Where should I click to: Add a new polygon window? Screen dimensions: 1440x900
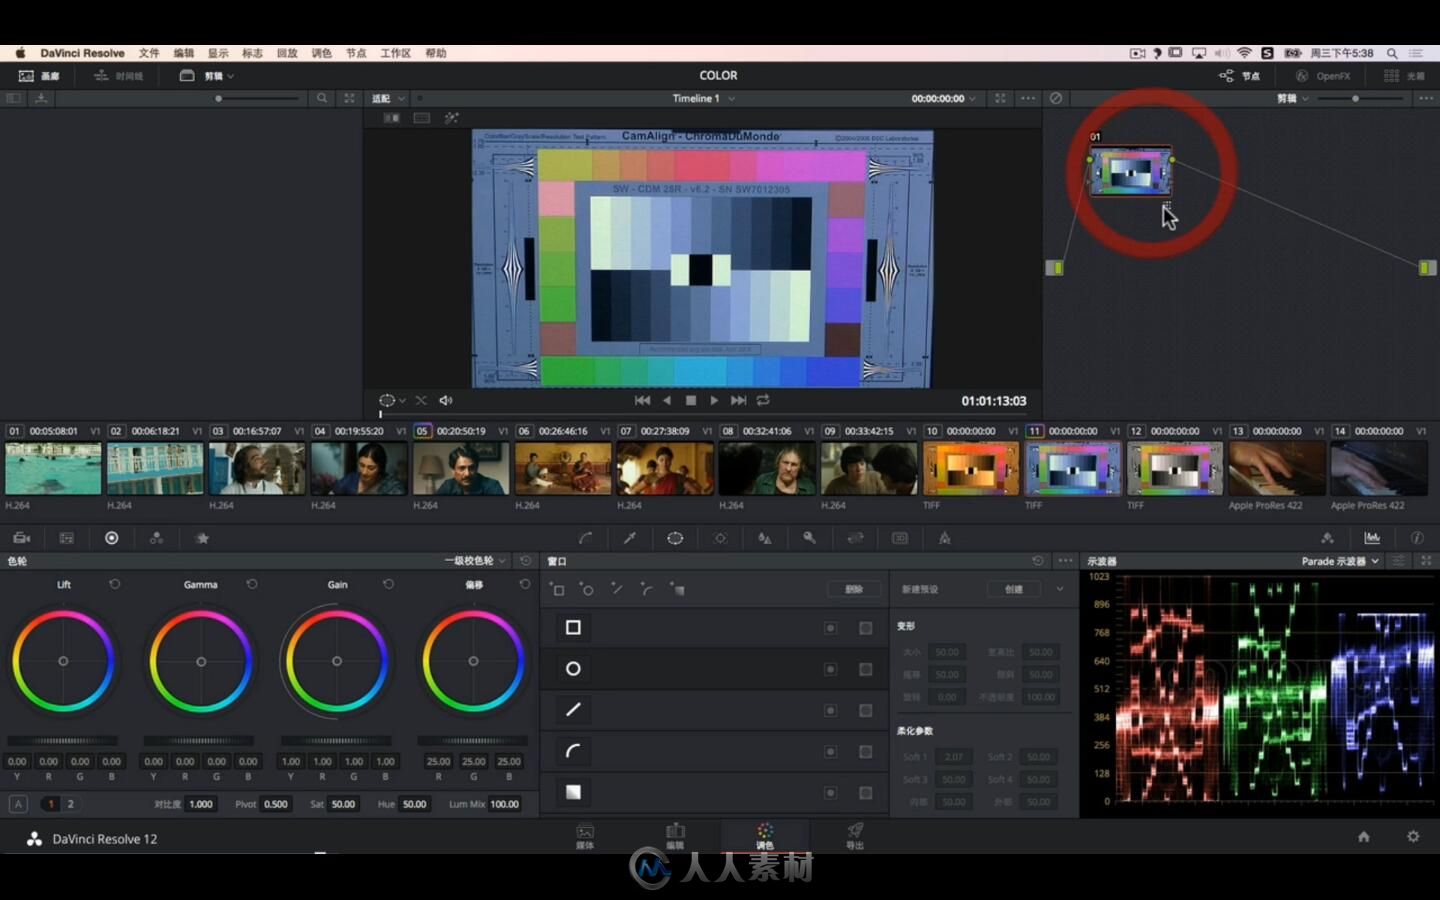click(617, 590)
